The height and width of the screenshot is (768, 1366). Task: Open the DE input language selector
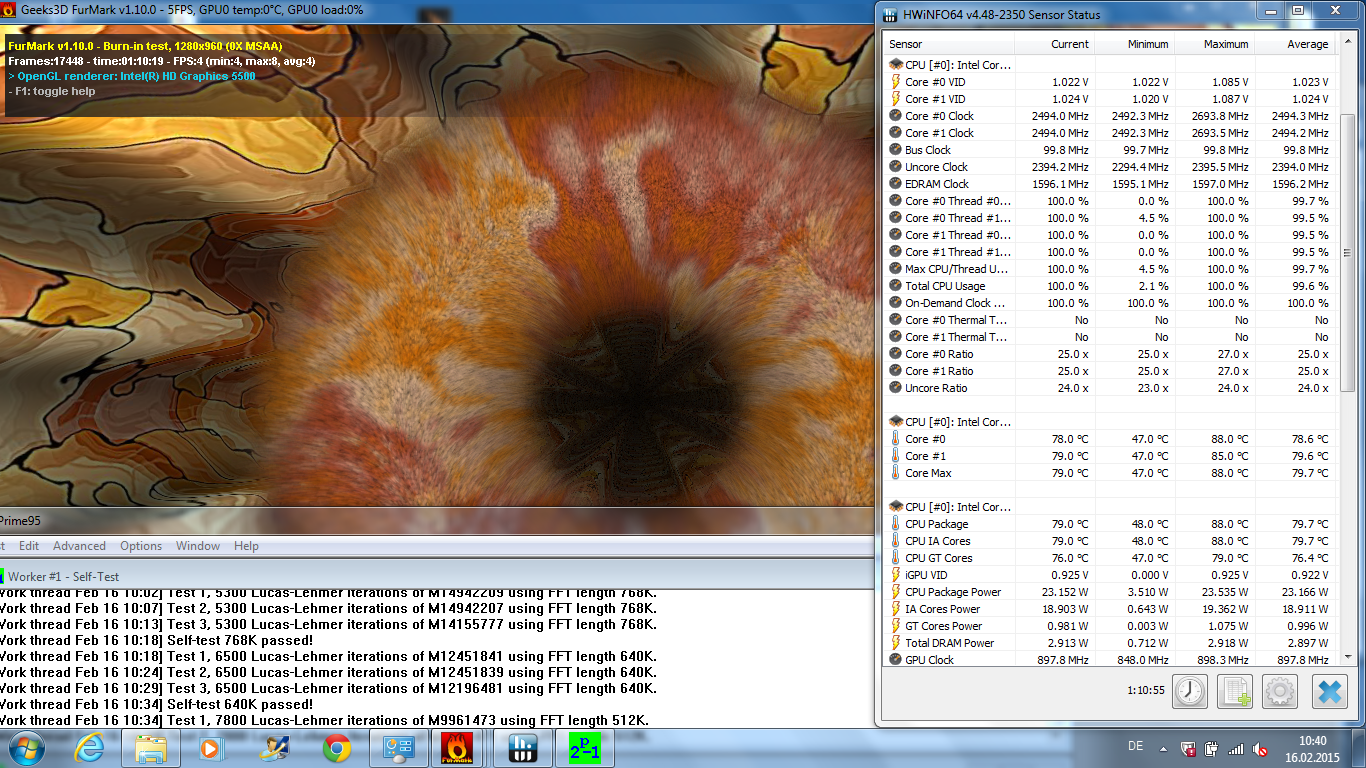click(x=1134, y=747)
